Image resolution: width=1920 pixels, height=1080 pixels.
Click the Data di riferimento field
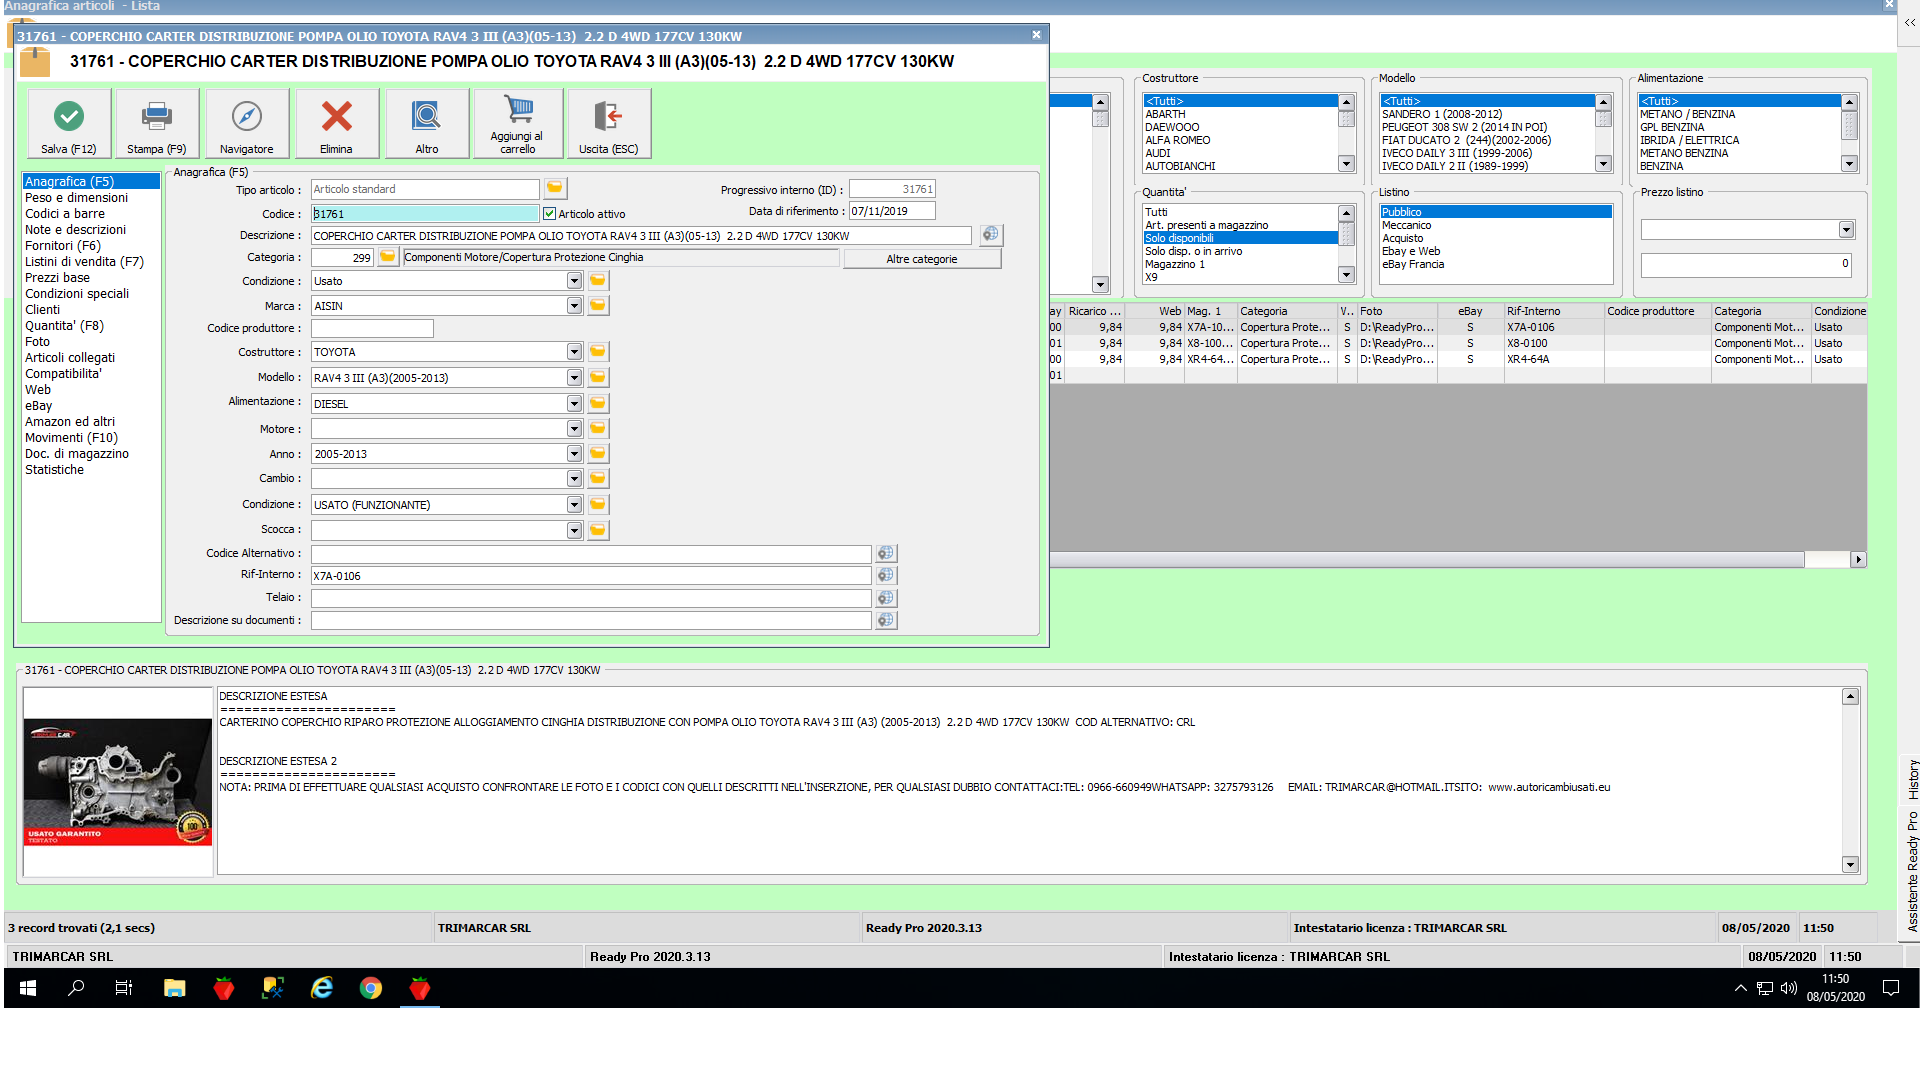tap(892, 211)
